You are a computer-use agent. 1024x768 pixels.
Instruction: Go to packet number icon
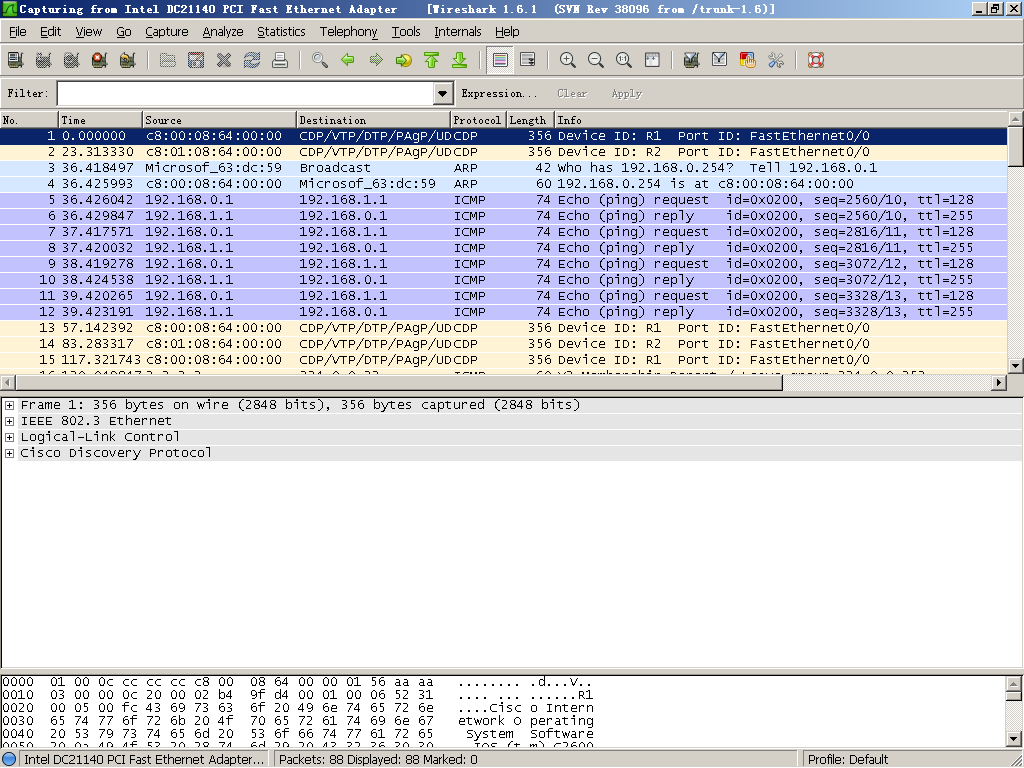pyautogui.click(x=404, y=60)
